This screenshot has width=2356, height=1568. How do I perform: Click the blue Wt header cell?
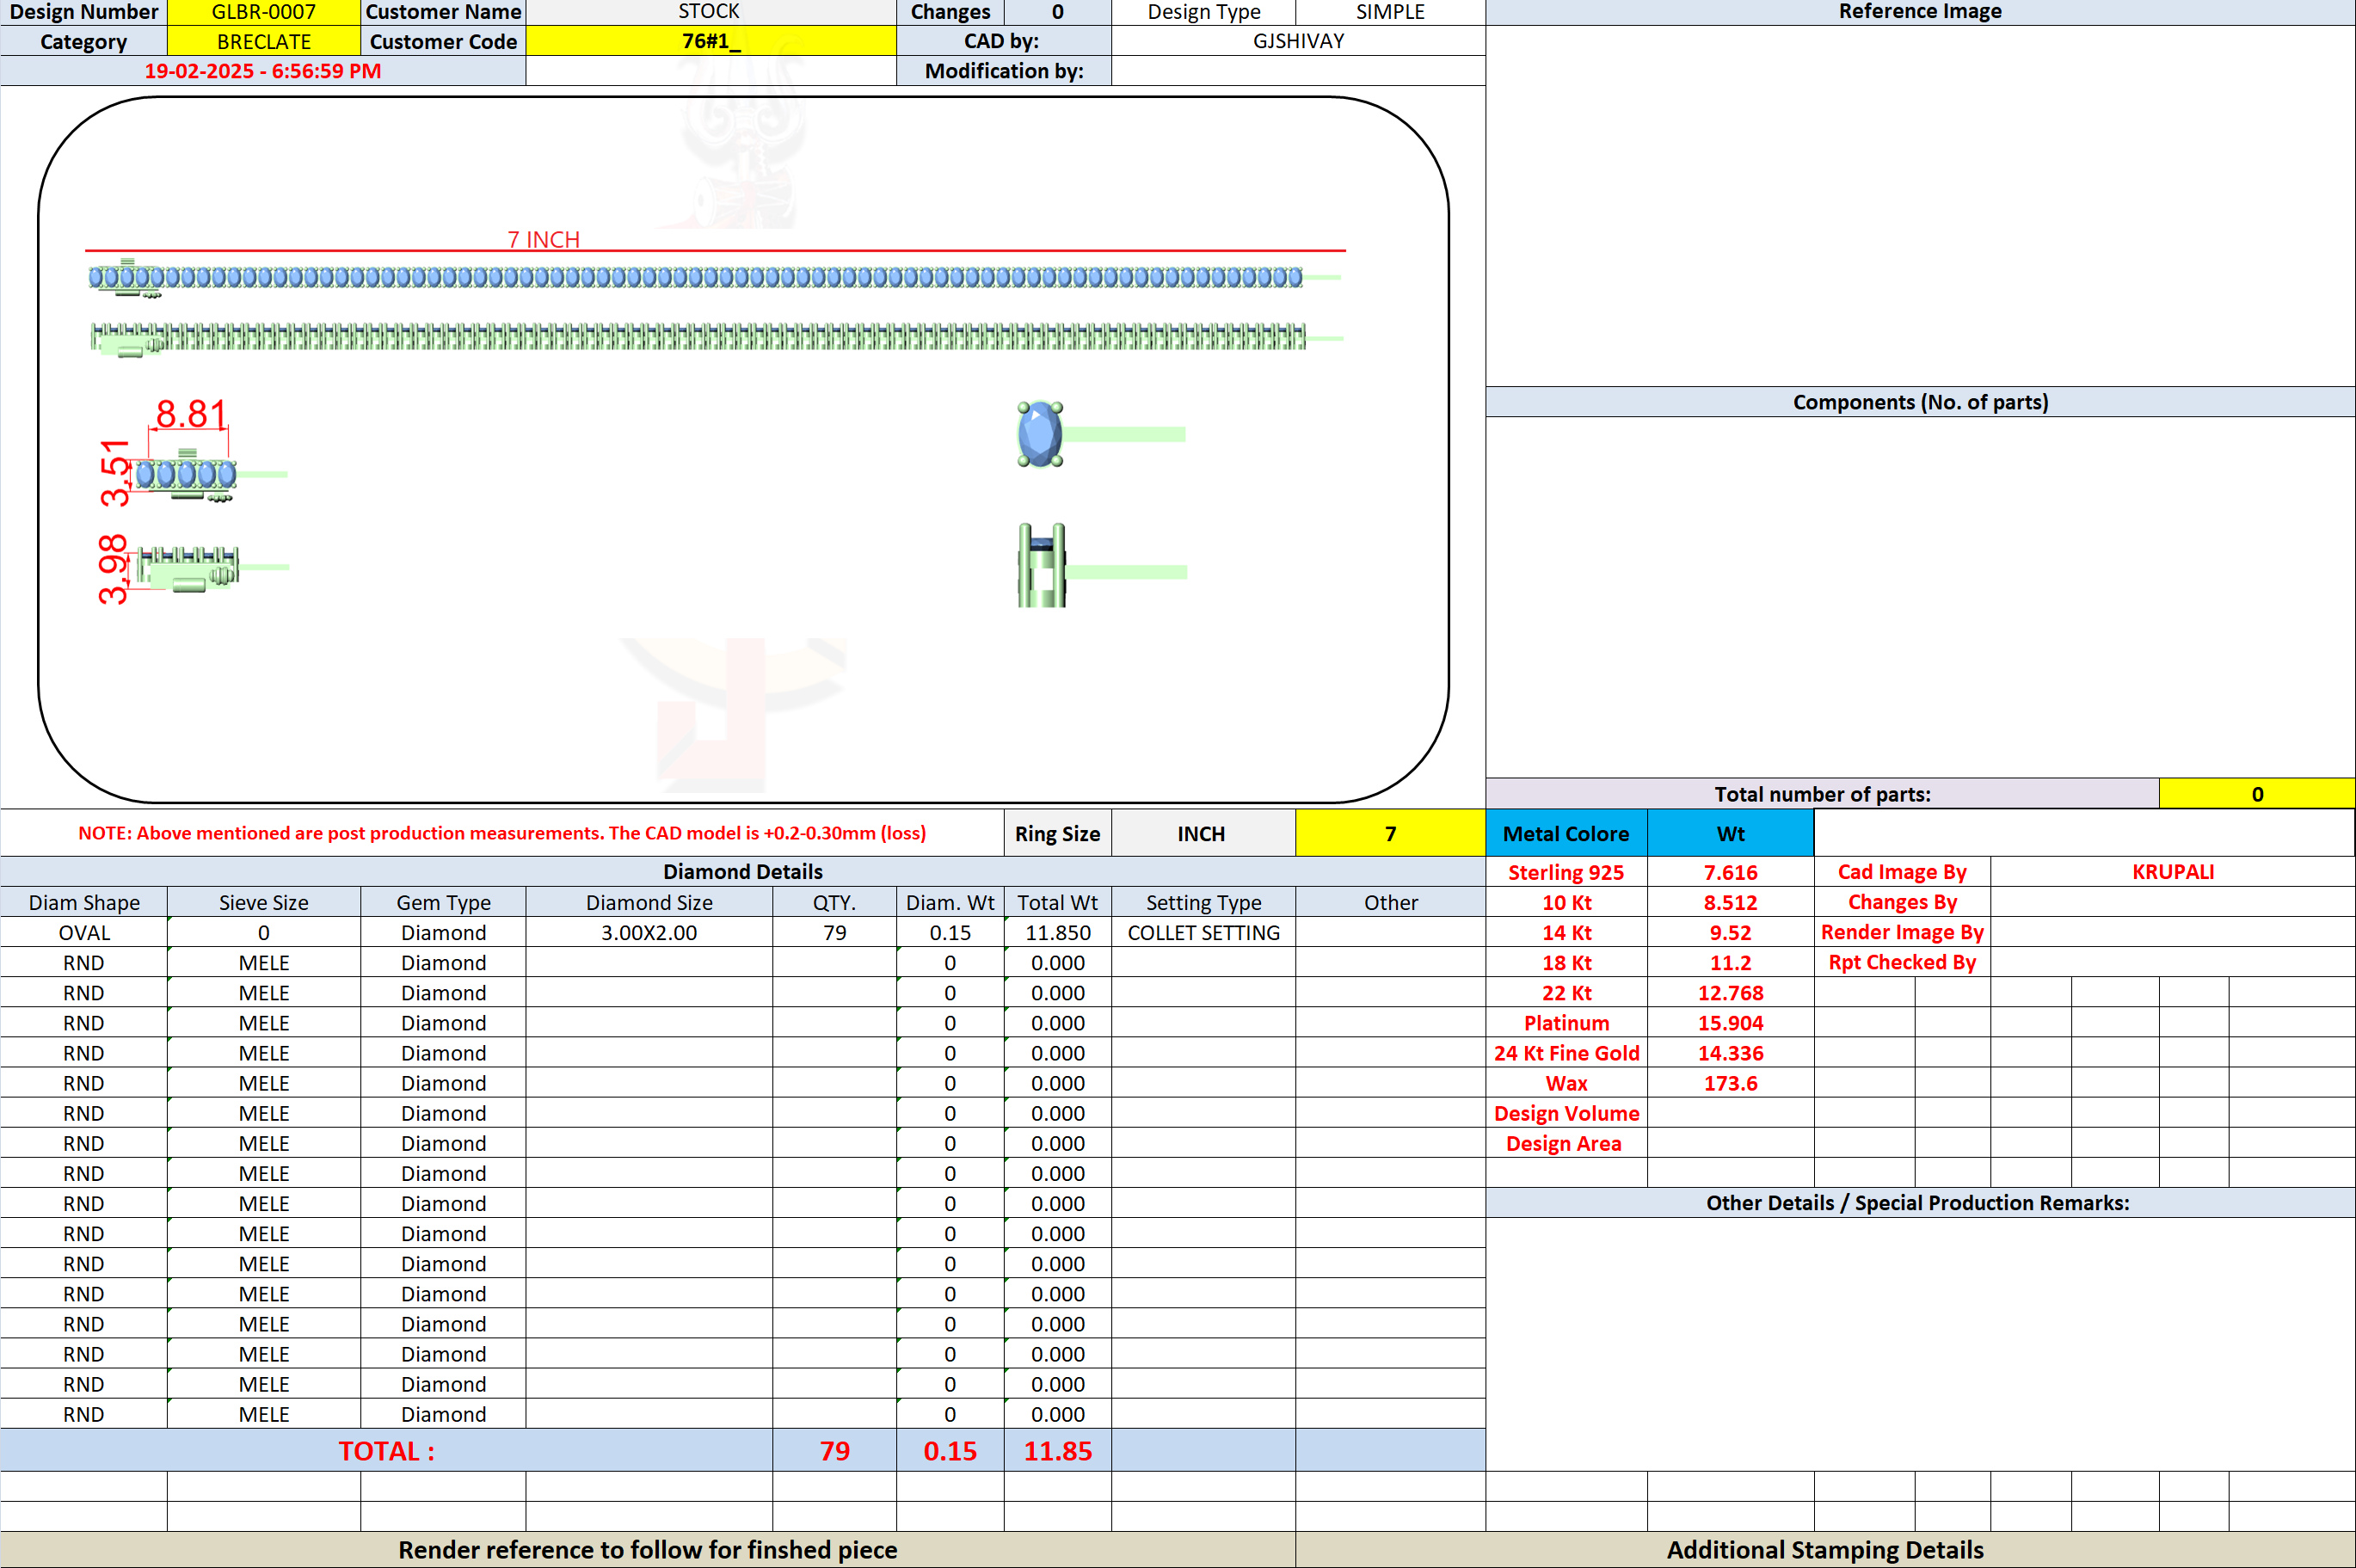[x=1730, y=833]
